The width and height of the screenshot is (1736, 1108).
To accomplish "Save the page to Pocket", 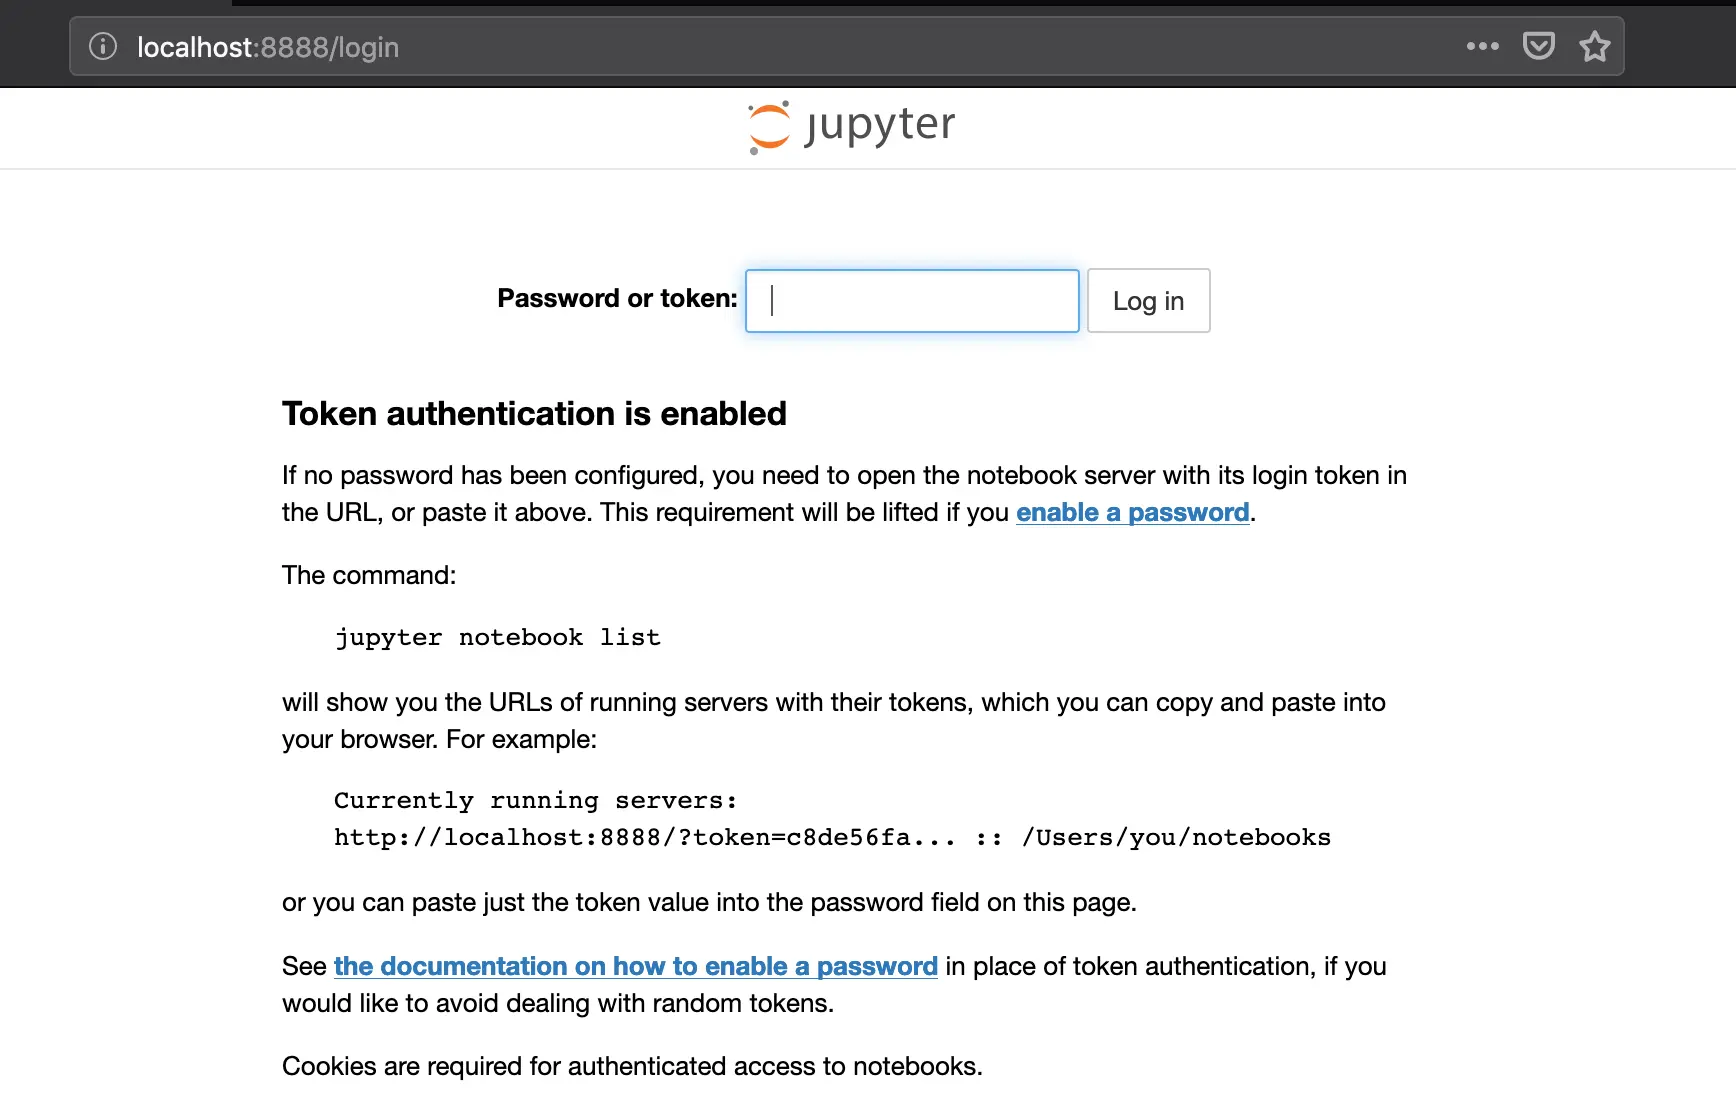I will click(x=1538, y=46).
